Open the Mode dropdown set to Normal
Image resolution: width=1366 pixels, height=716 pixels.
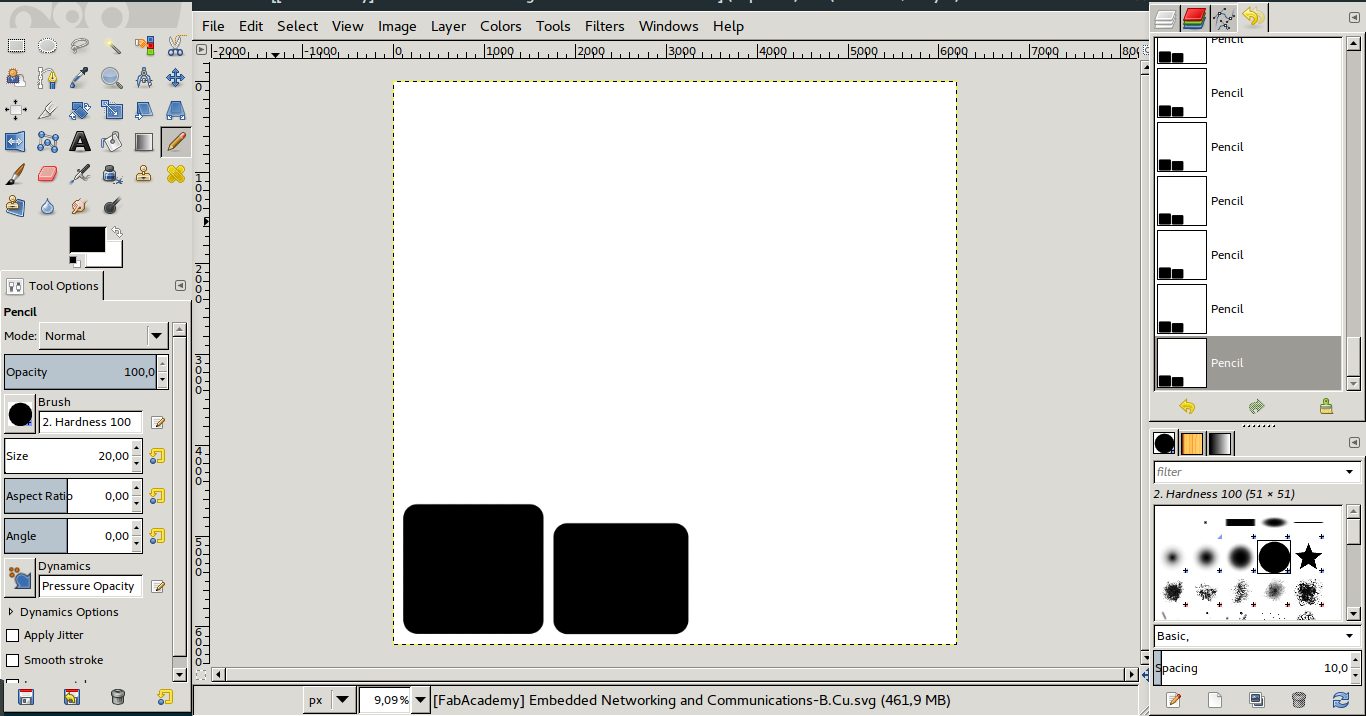coord(103,336)
